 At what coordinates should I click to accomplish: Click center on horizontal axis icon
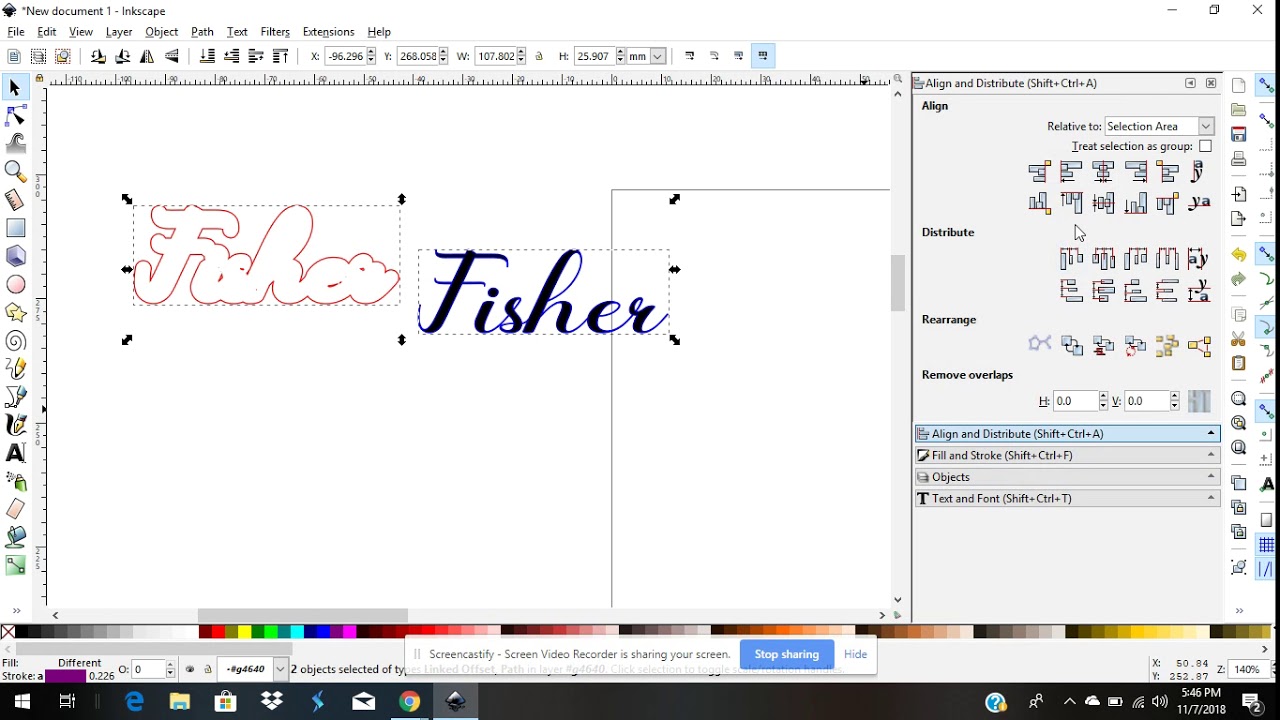[1103, 203]
